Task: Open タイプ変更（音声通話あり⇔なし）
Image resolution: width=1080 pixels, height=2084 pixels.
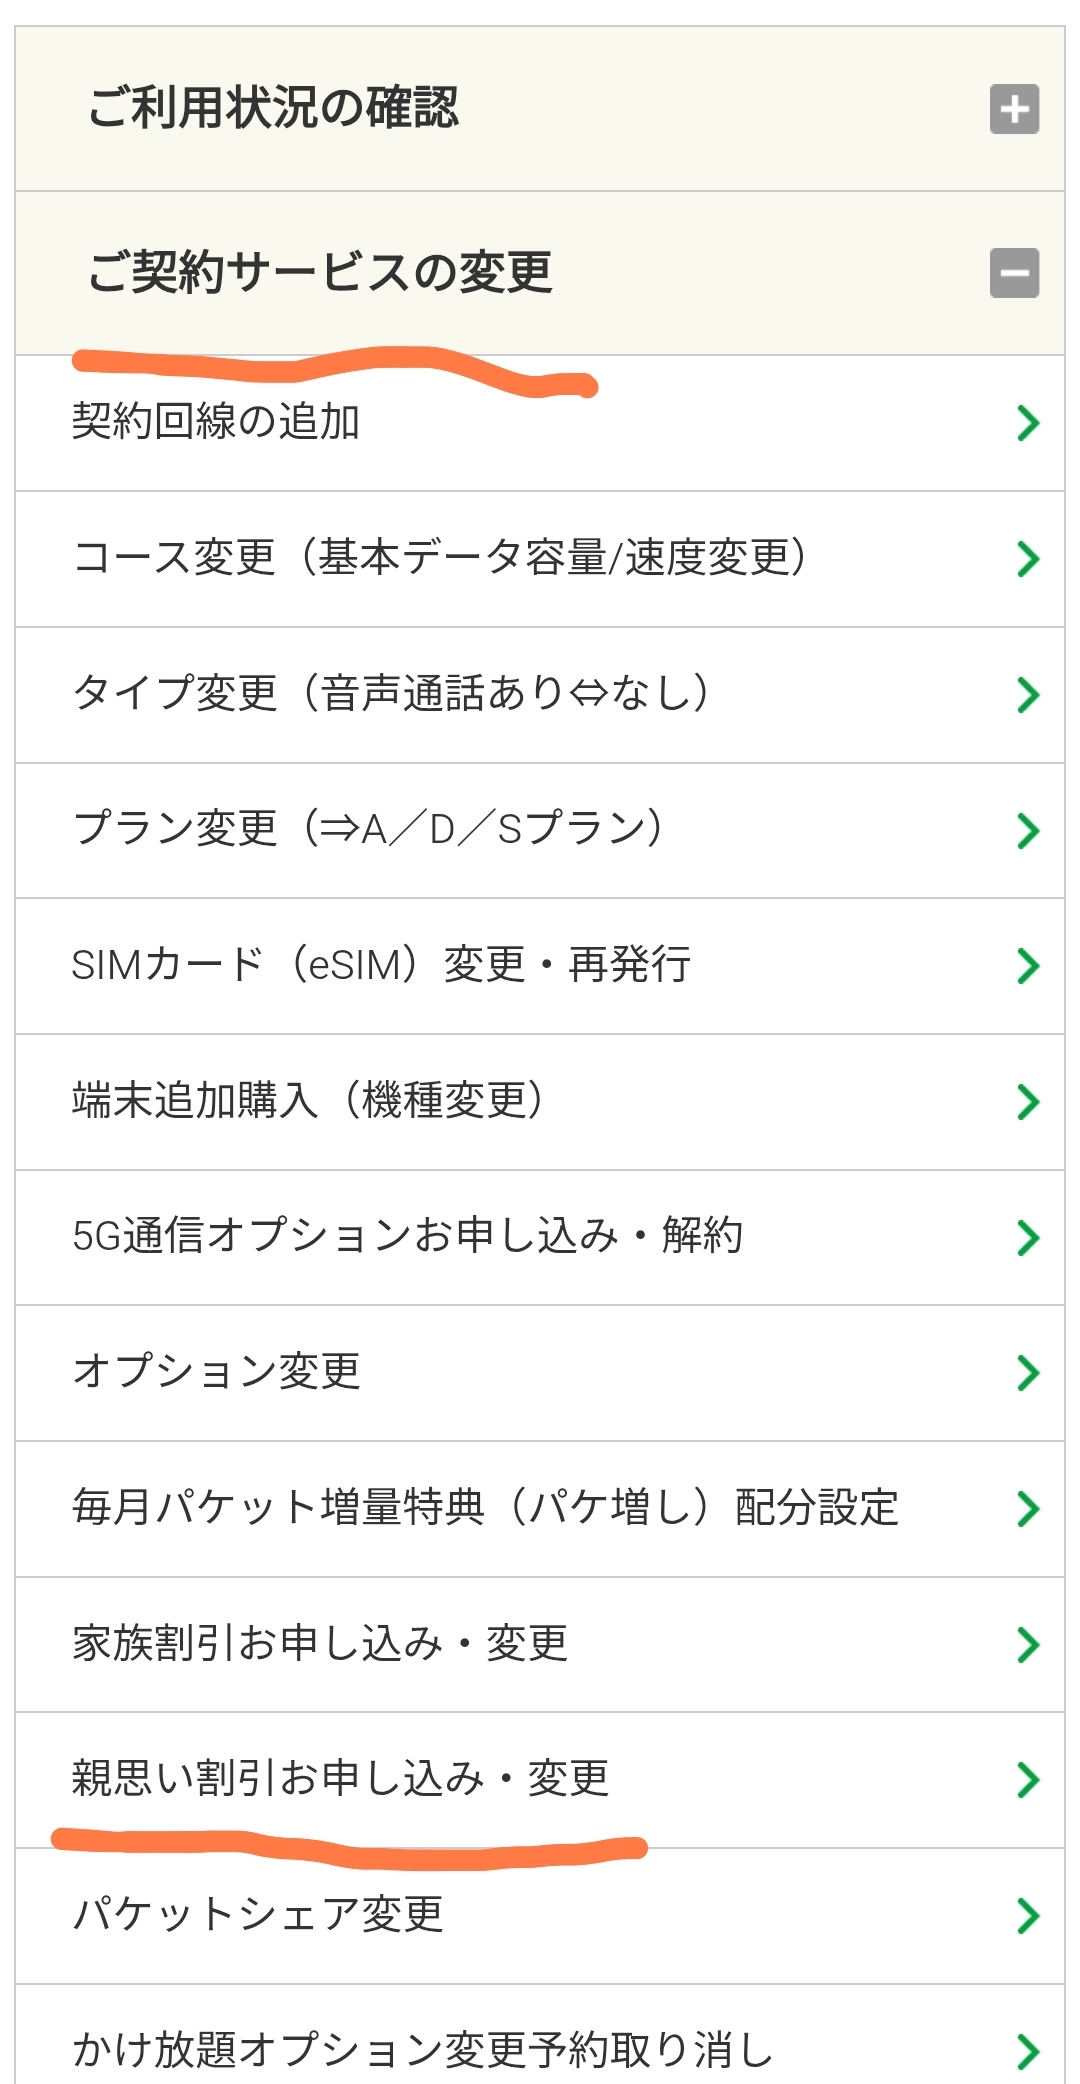Action: click(x=392, y=693)
